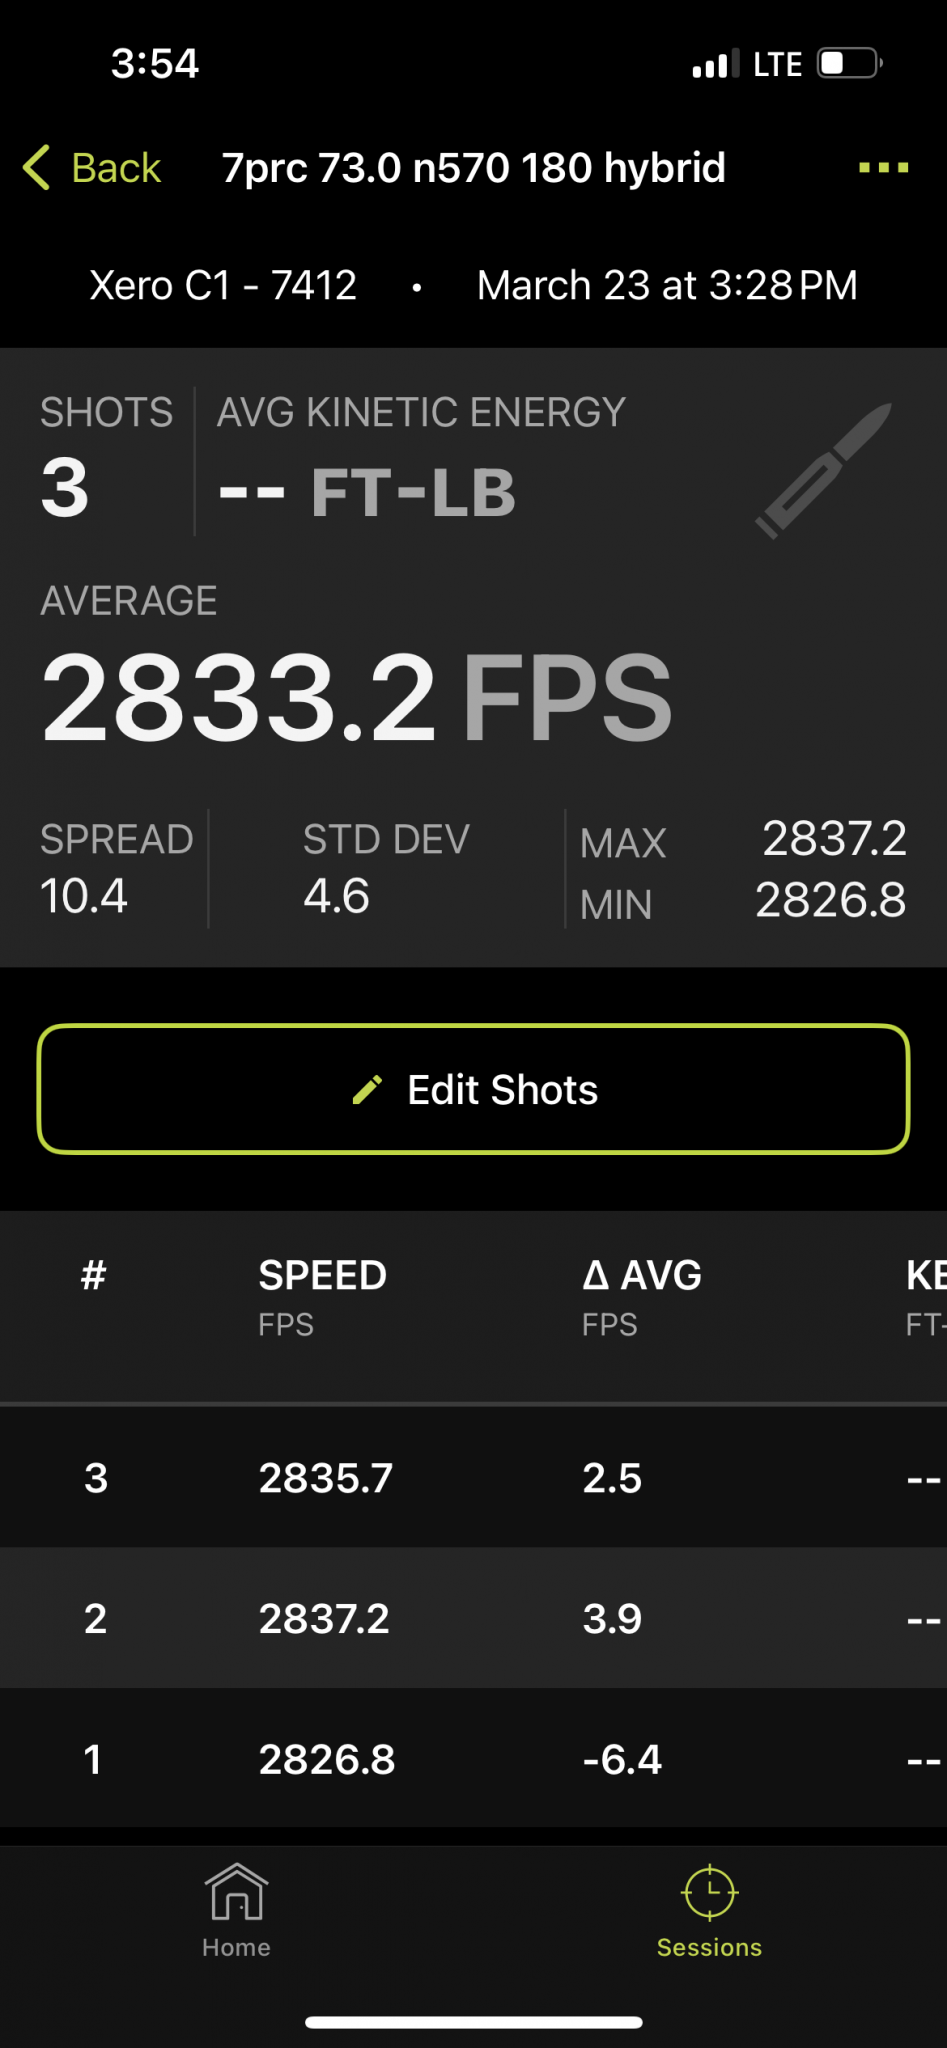Tap the Sessions clock icon

(709, 1891)
